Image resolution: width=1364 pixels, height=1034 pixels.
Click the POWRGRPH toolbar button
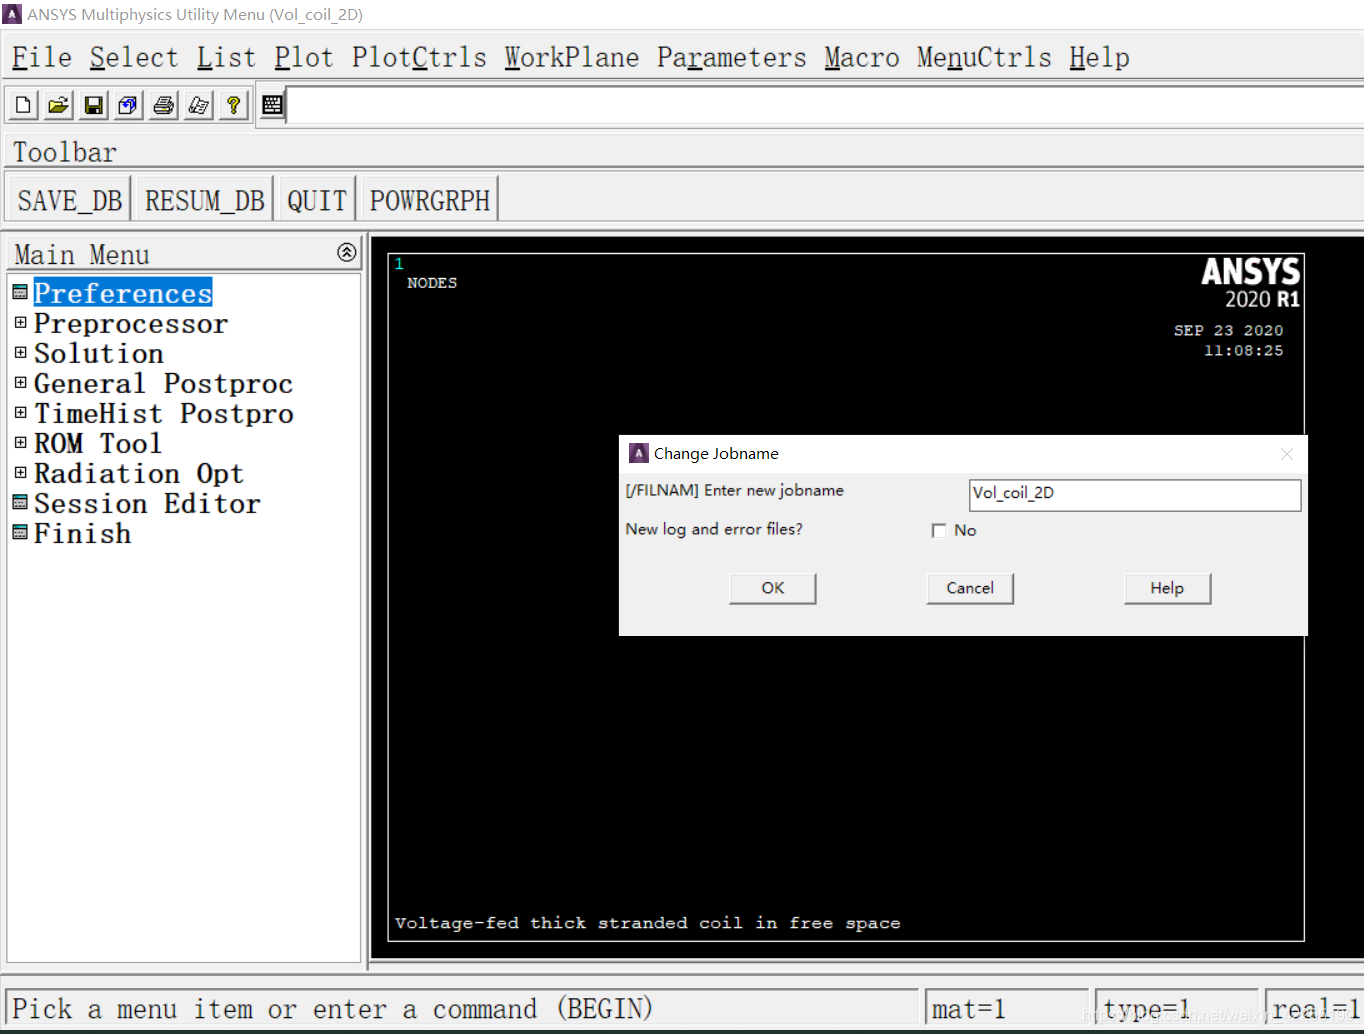(429, 200)
